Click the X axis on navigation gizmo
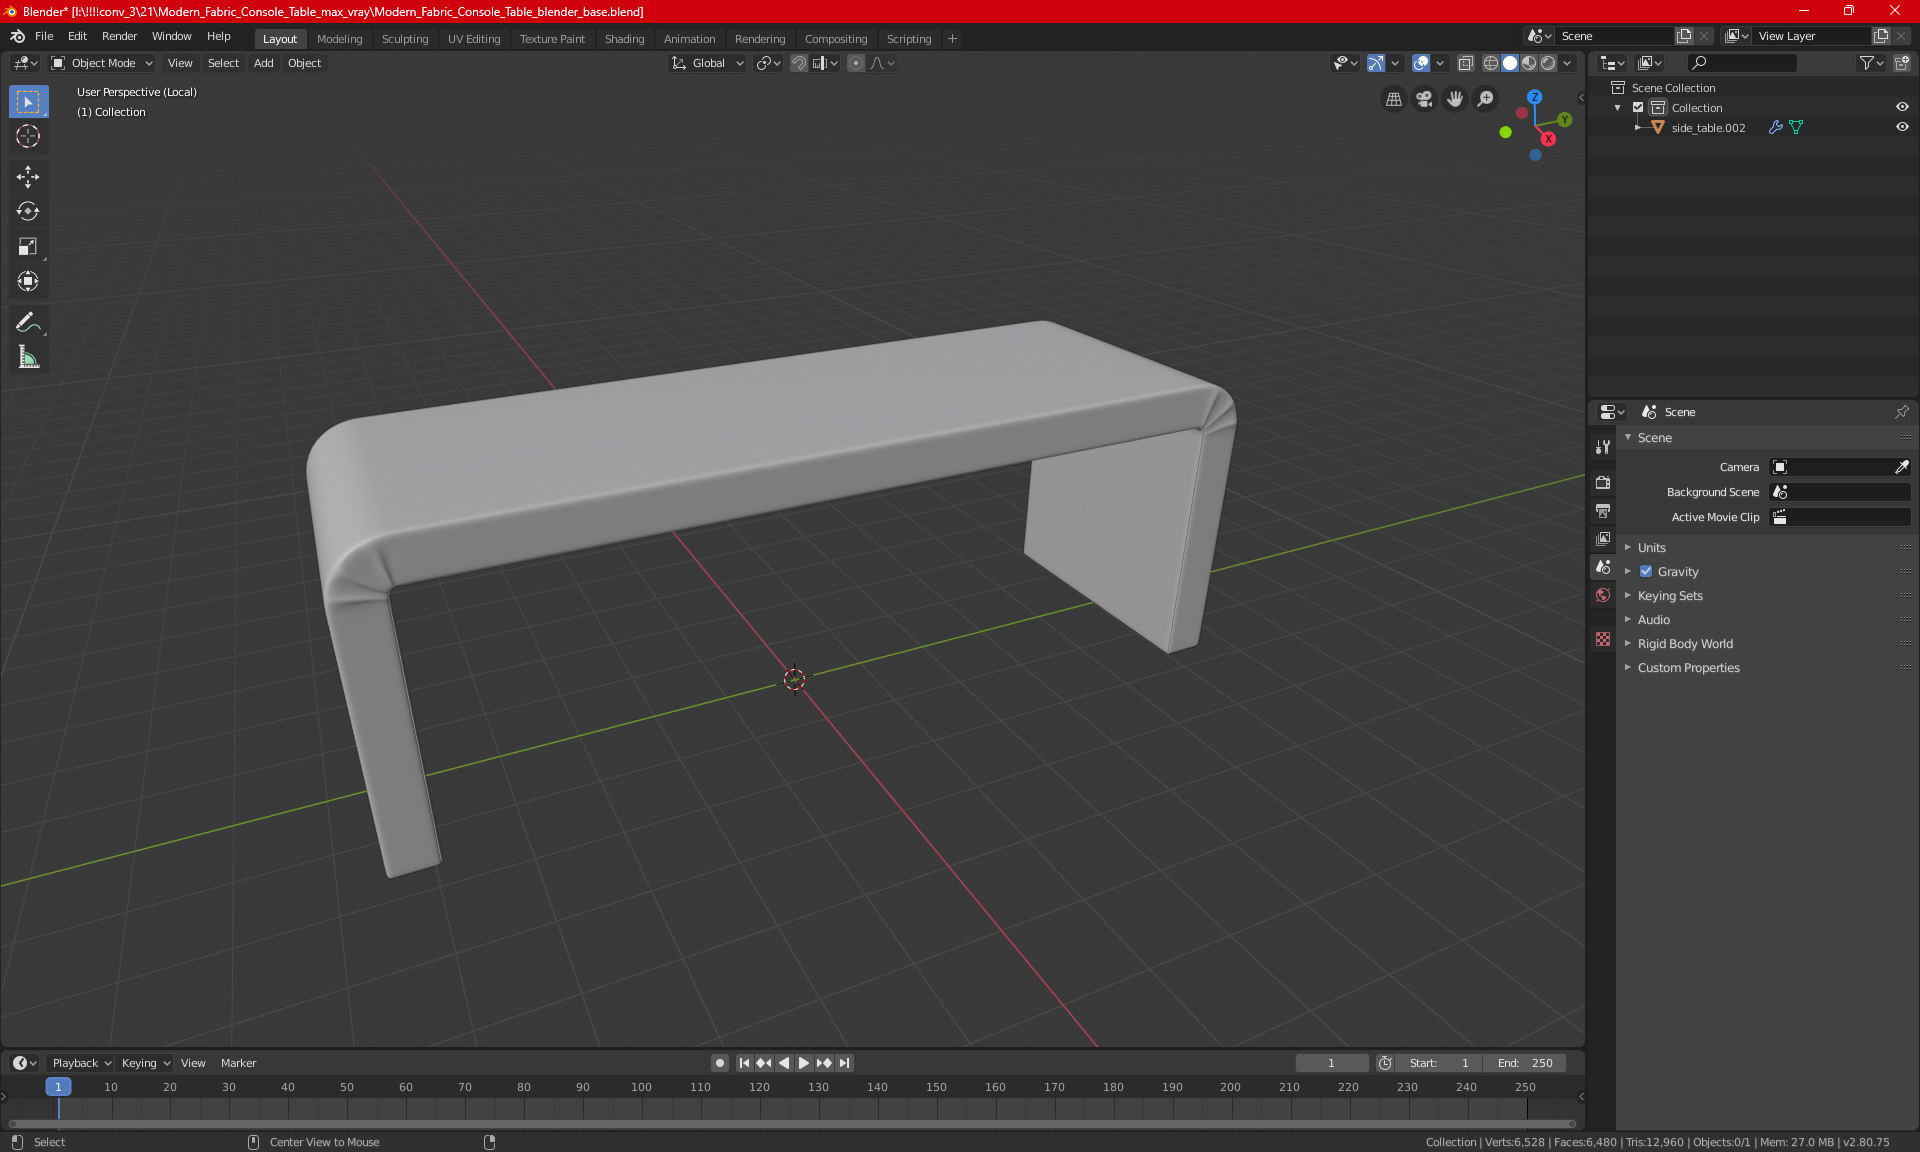 point(1548,139)
